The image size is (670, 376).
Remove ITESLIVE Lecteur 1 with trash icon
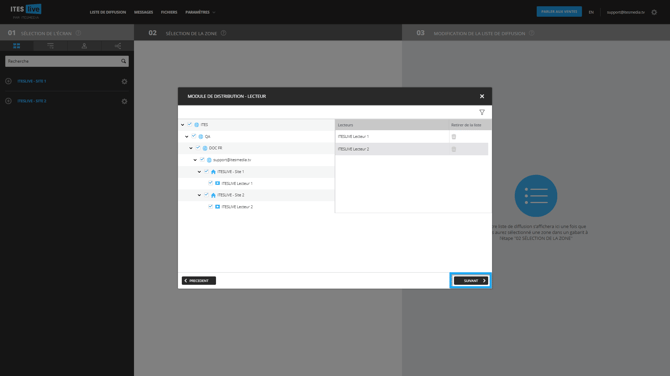coord(454,137)
